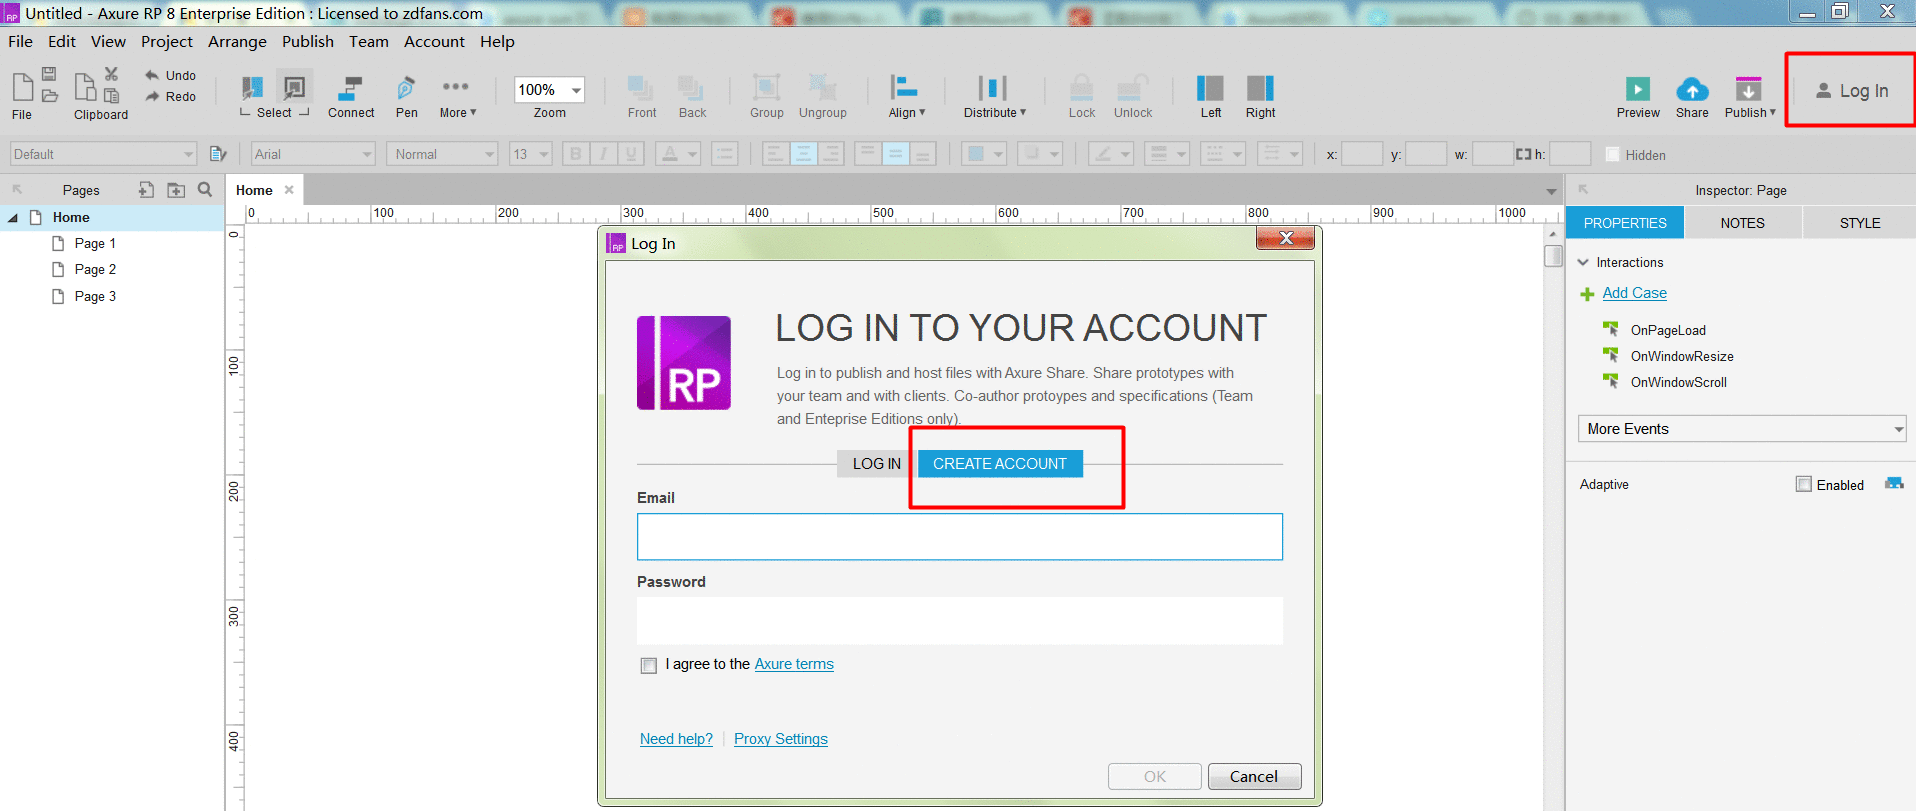
Task: Select the Pen tool
Action: tap(406, 97)
